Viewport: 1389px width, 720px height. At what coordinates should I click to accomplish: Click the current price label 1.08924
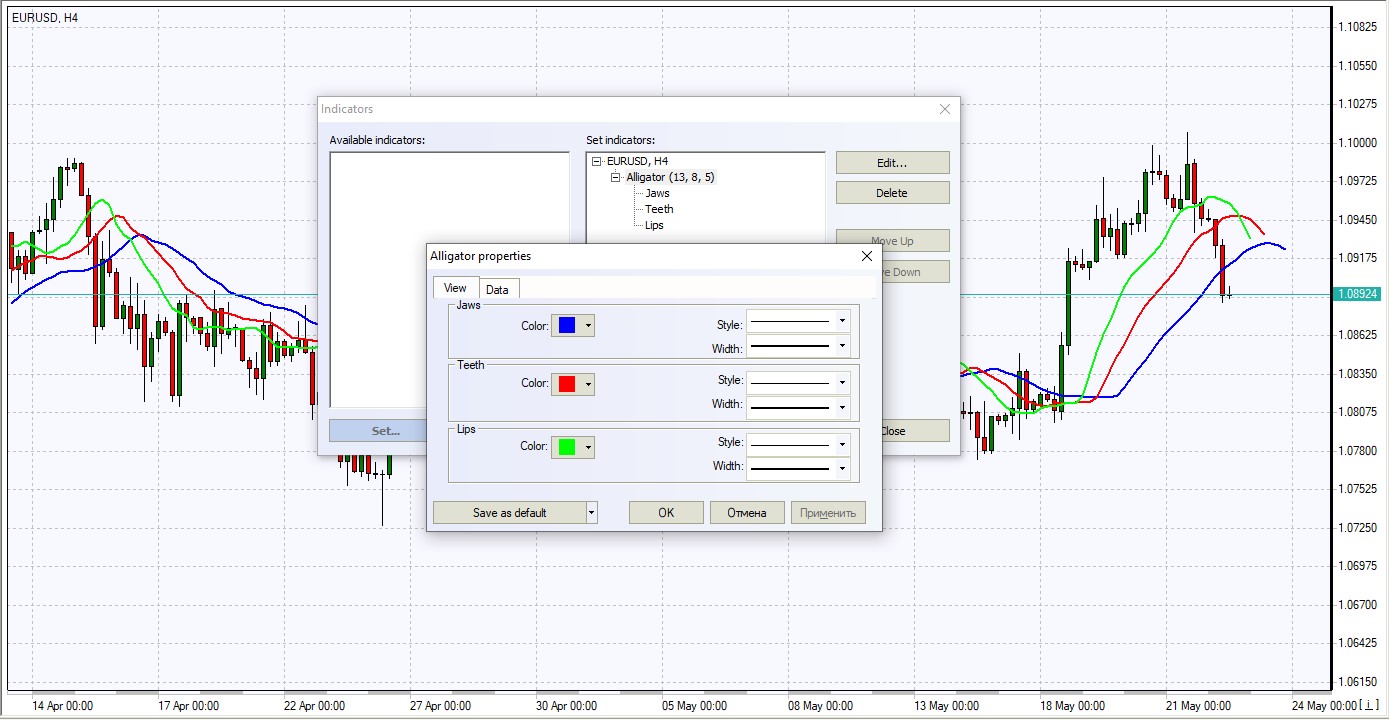tap(1358, 295)
